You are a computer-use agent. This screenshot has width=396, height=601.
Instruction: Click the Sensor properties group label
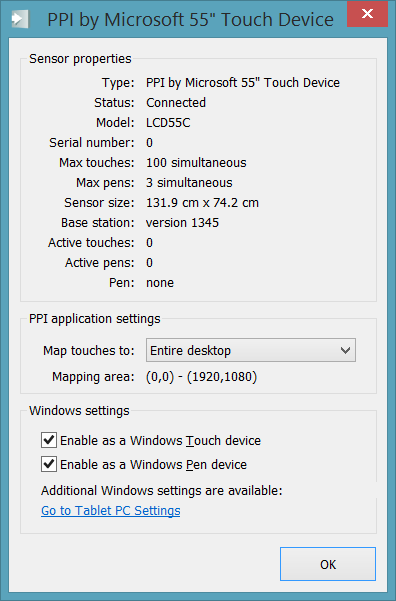point(80,59)
